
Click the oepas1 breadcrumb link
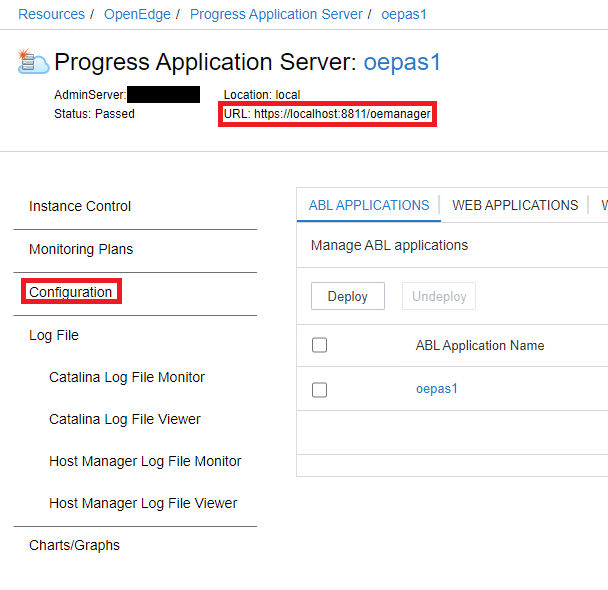404,14
